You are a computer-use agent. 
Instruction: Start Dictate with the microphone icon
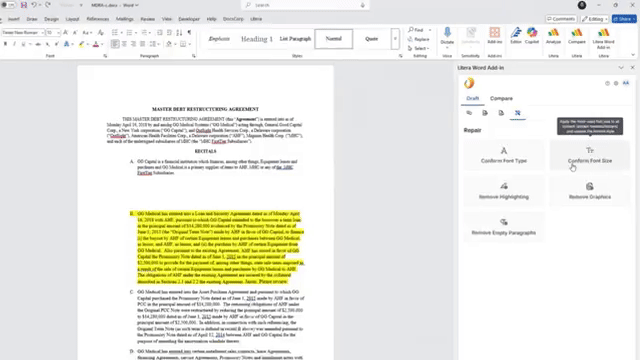click(447, 34)
